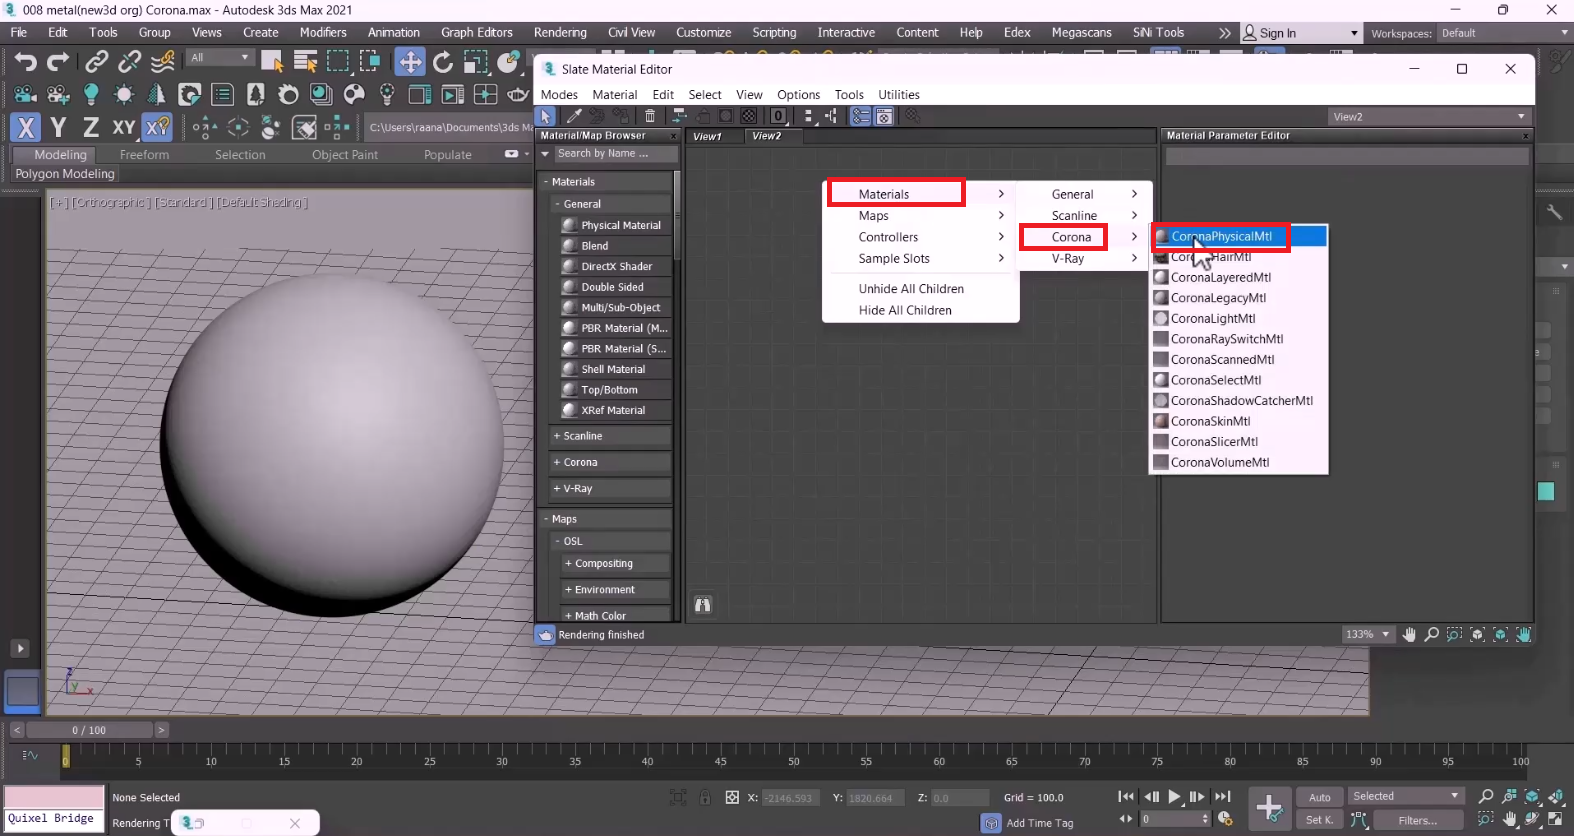Click the Filters... button
1574x836 pixels.
(1417, 820)
